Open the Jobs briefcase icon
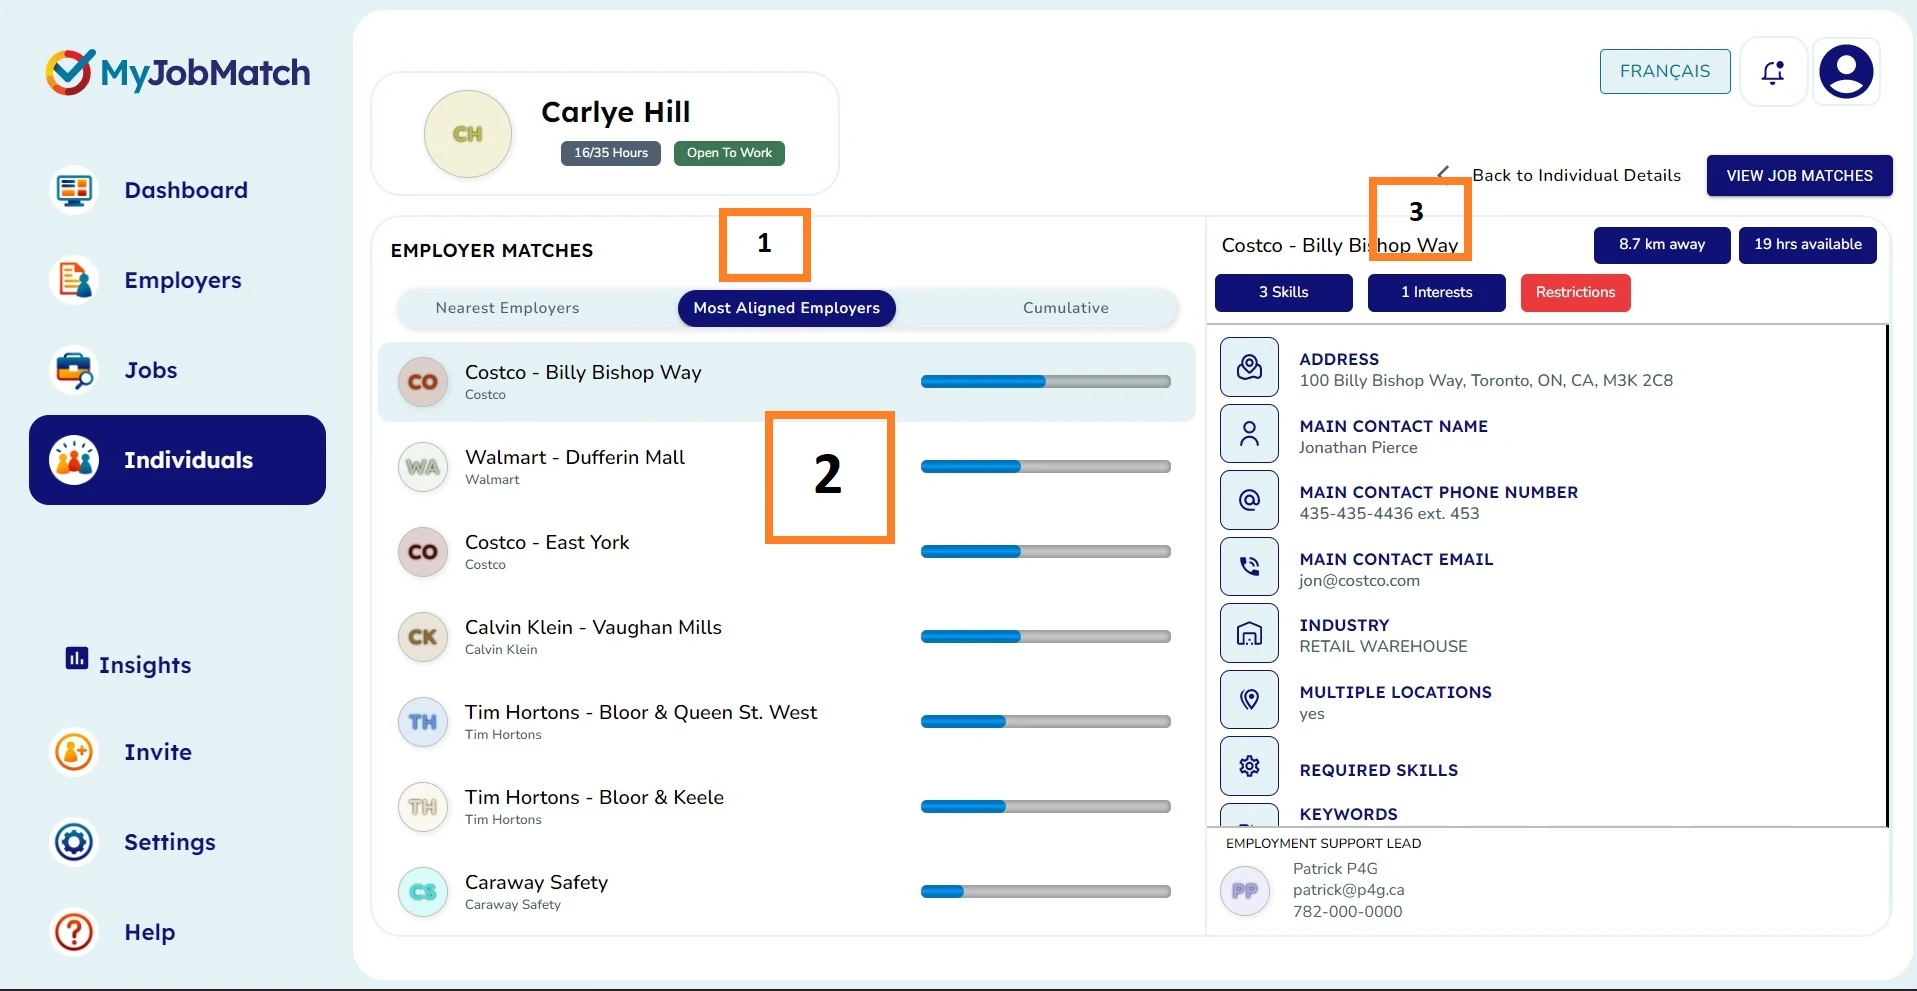1917x991 pixels. coord(74,370)
